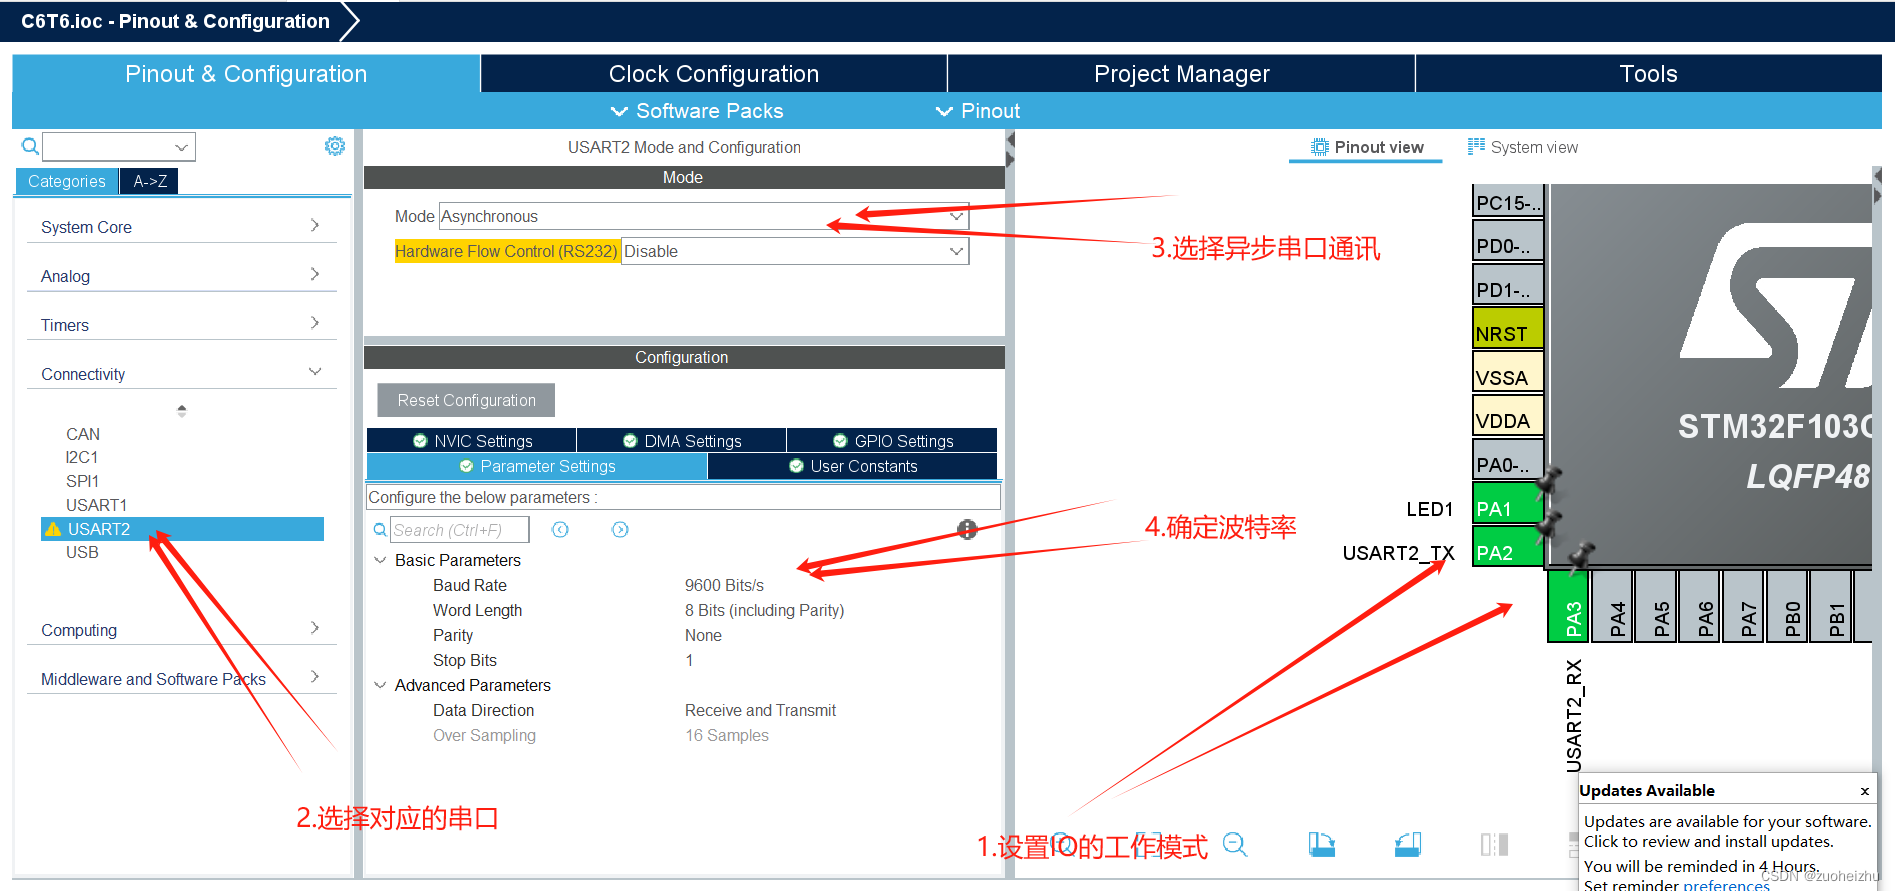Click the green PA3 pin
Screen dimensions: 1895x891
1568,606
